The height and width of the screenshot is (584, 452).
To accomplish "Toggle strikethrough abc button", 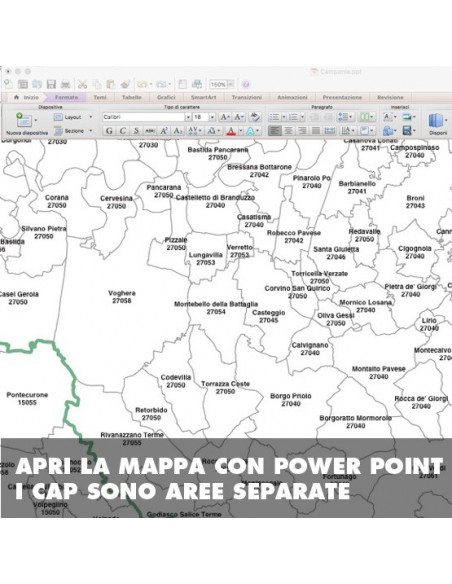I will point(150,131).
